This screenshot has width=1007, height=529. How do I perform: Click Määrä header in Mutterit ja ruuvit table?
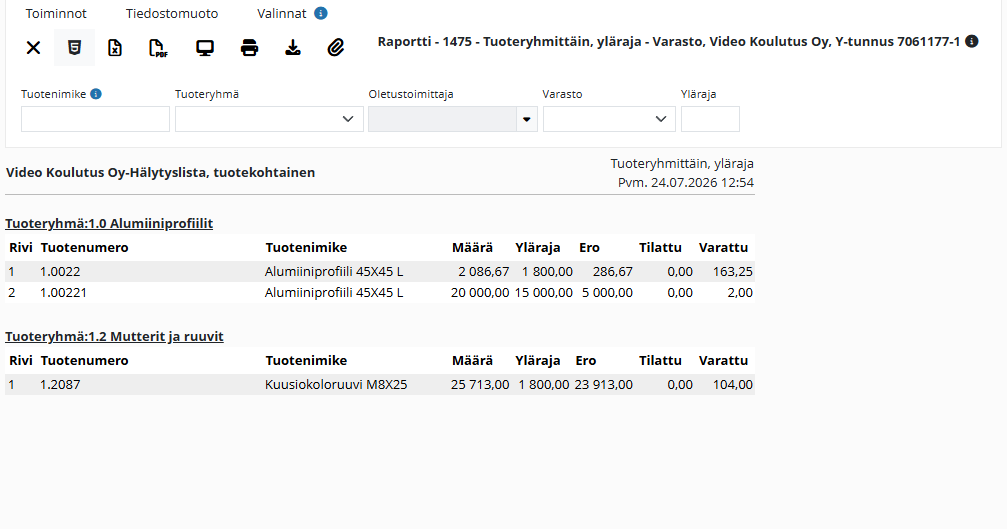click(472, 361)
